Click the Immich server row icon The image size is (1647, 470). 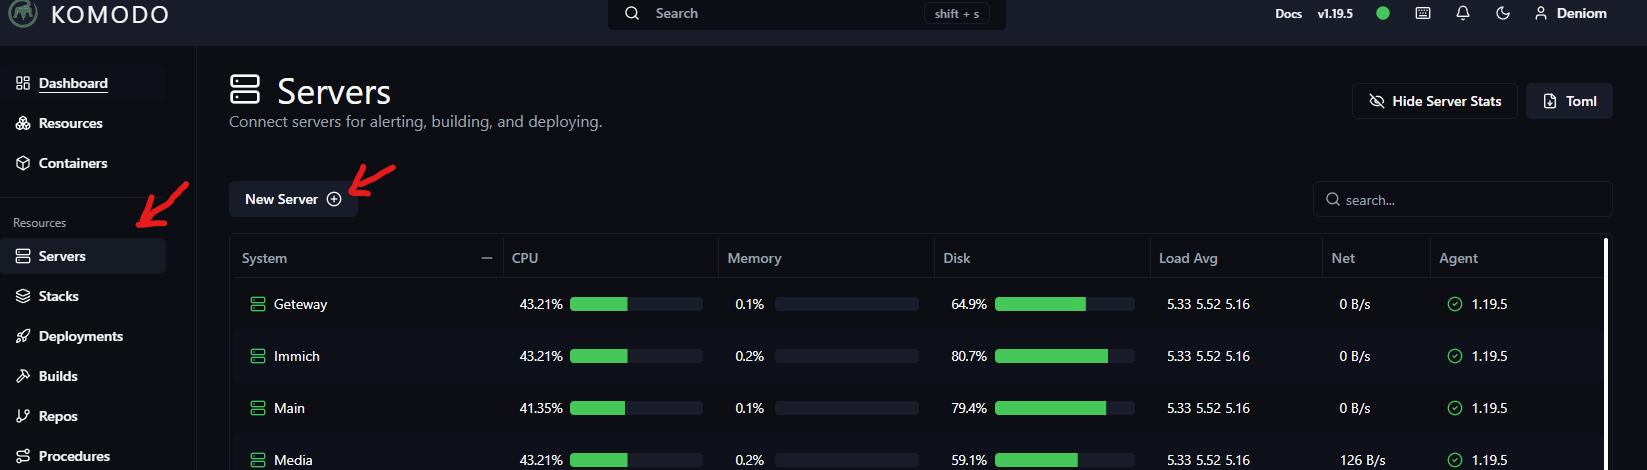click(257, 356)
